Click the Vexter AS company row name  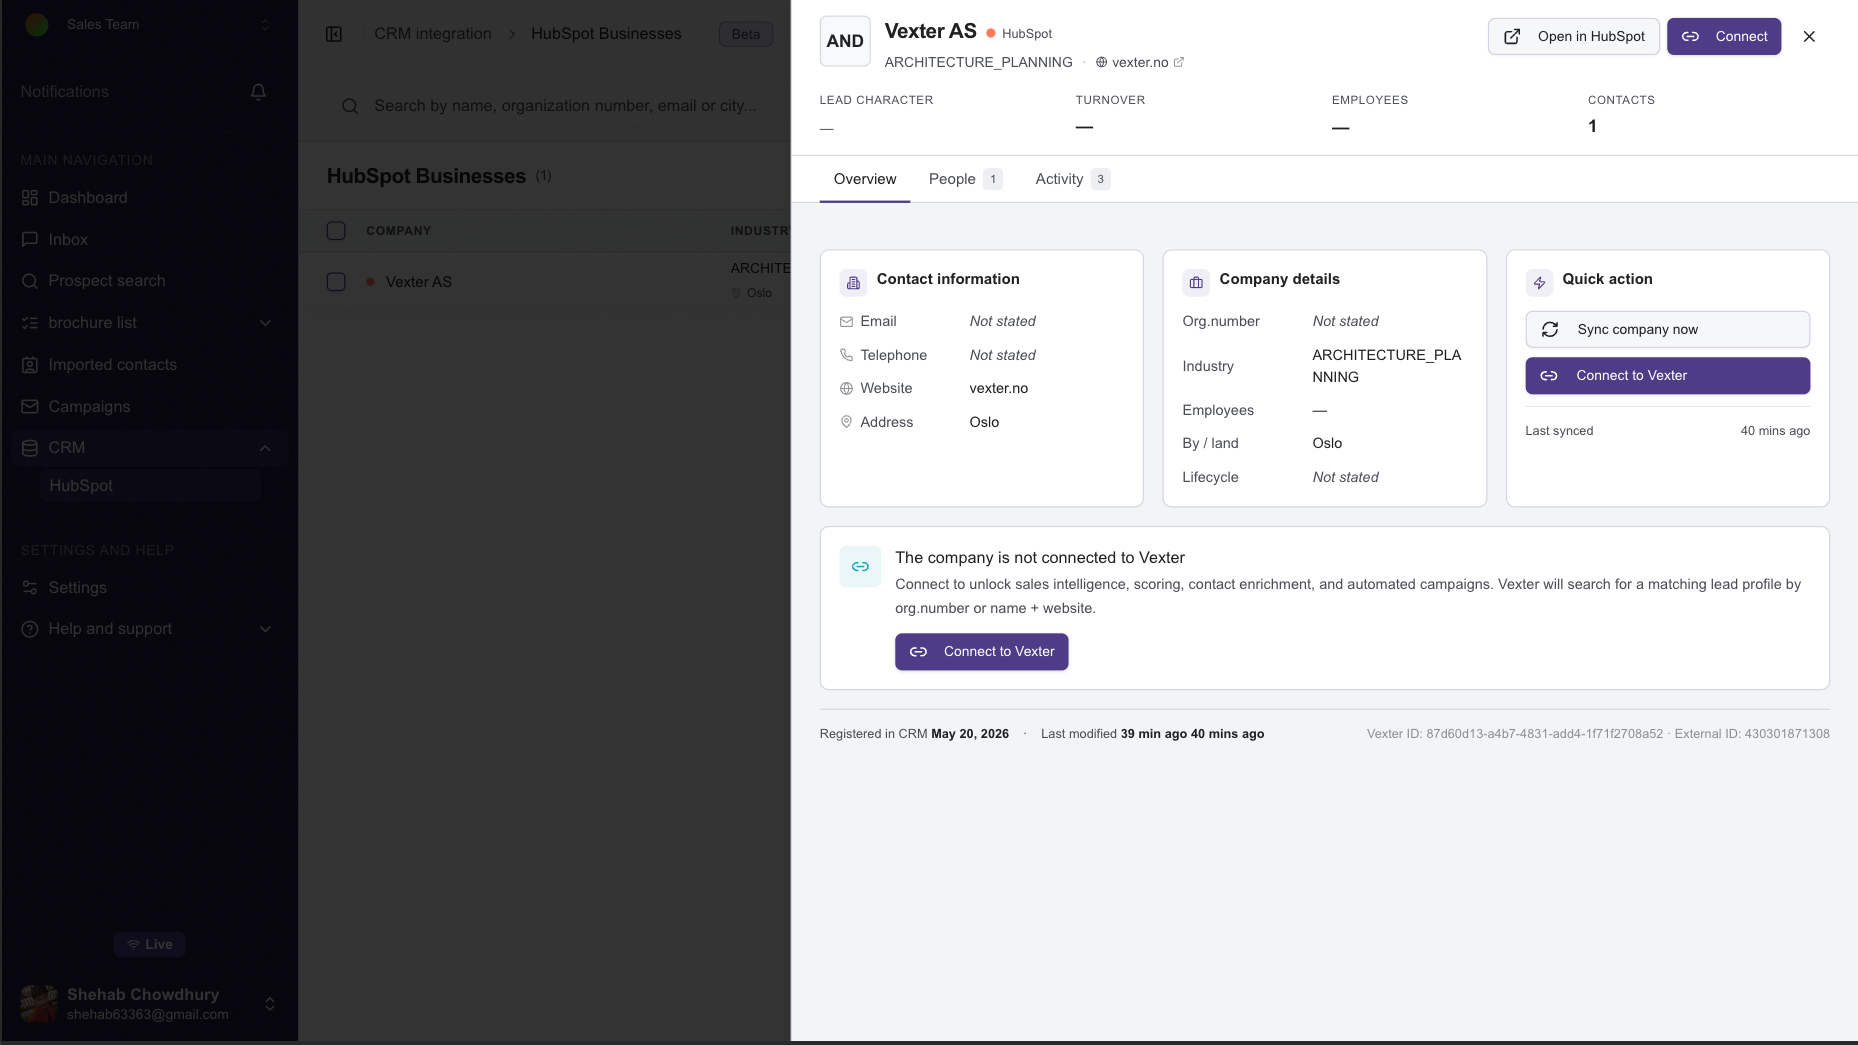[x=419, y=282]
